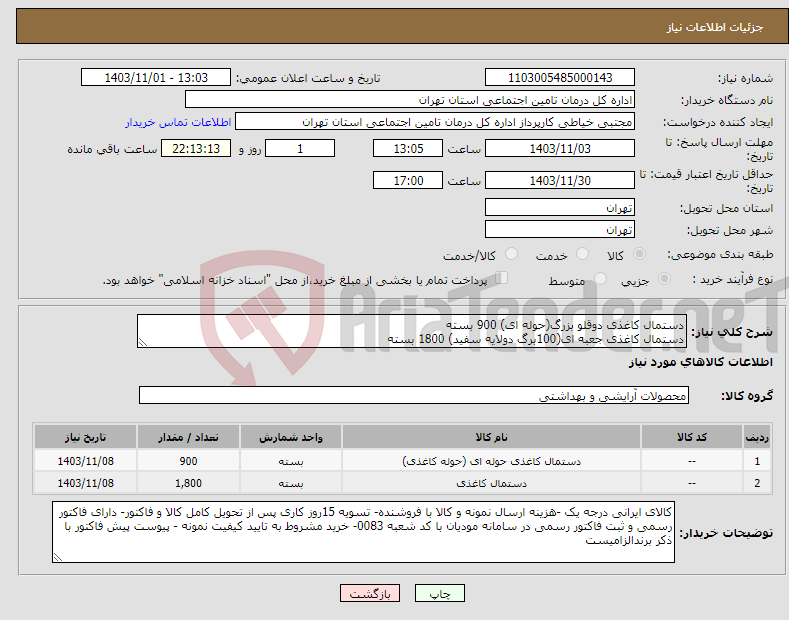
Task: Click the item name دستمال کاغذی in row 2
Action: point(491,483)
